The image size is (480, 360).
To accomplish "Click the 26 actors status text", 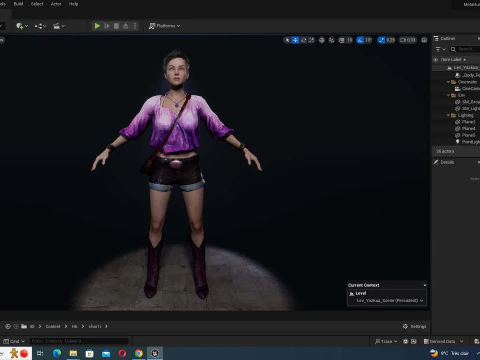I will pyautogui.click(x=445, y=151).
